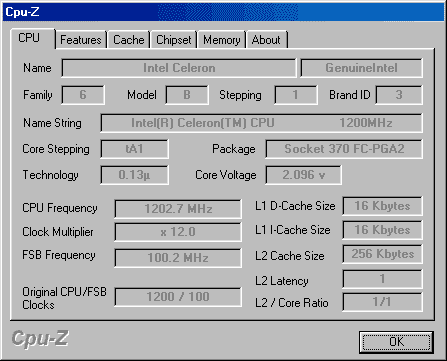
Task: Click the 'Model' label
Action: [x=142, y=95]
